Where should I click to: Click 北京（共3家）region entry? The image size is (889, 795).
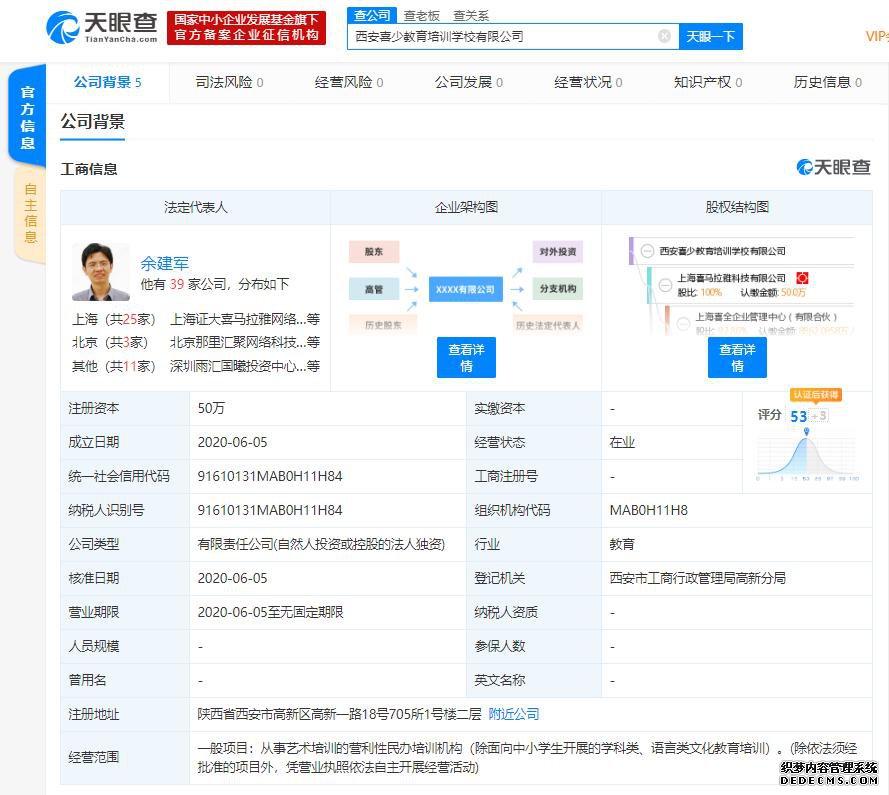coord(110,342)
